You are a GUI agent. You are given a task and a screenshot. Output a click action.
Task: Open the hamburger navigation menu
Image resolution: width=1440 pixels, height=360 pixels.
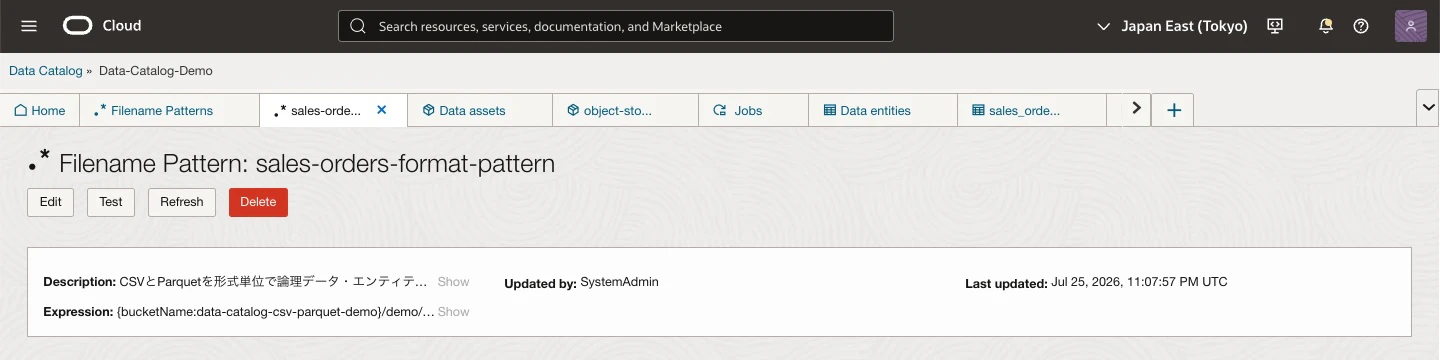coord(29,26)
